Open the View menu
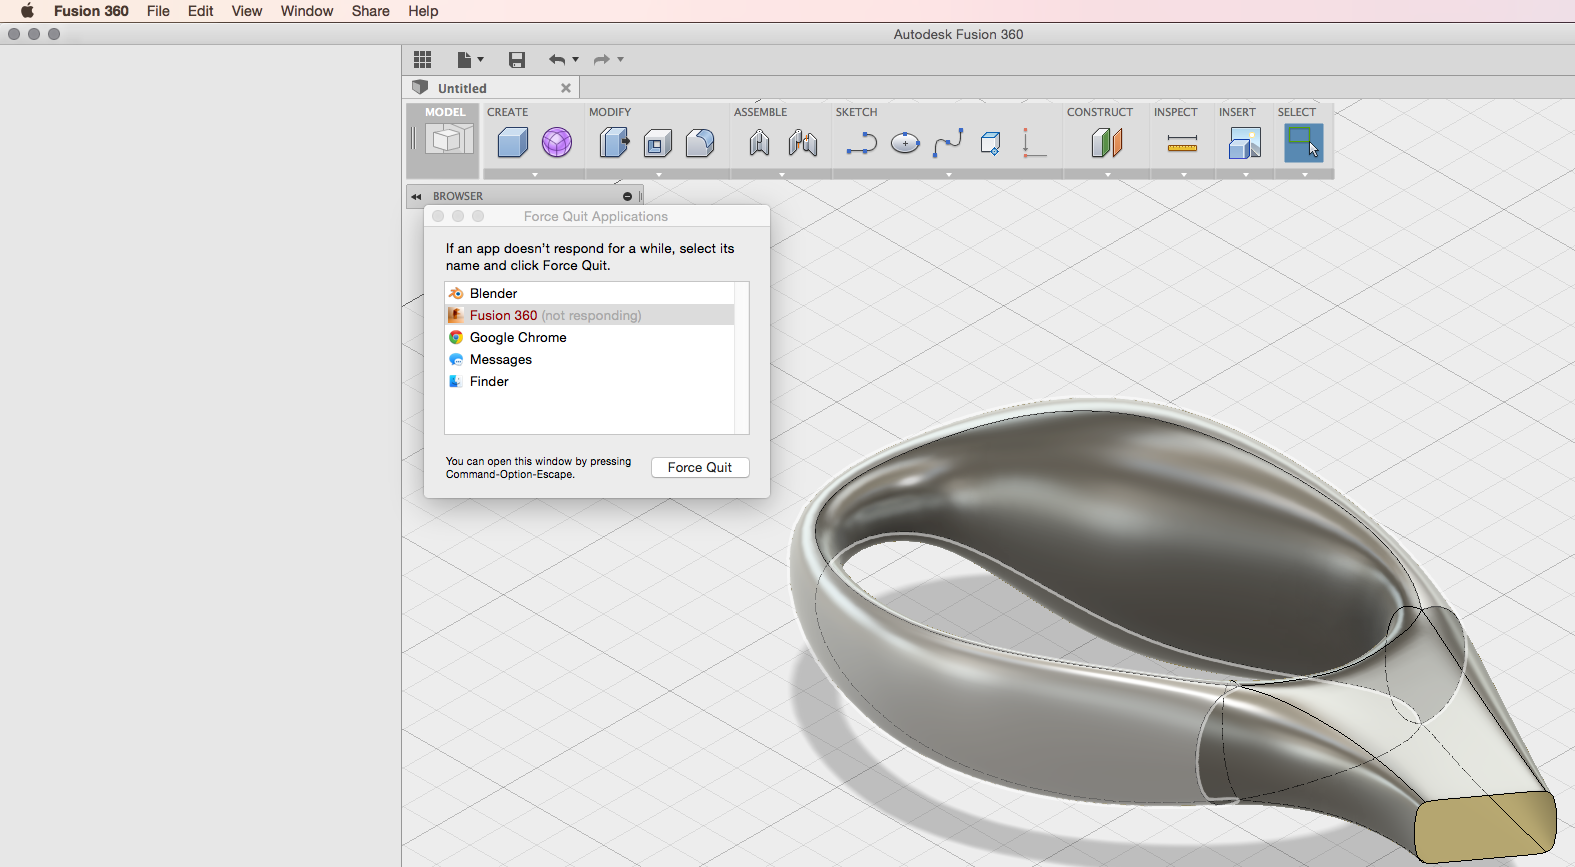The width and height of the screenshot is (1575, 867). tap(246, 11)
